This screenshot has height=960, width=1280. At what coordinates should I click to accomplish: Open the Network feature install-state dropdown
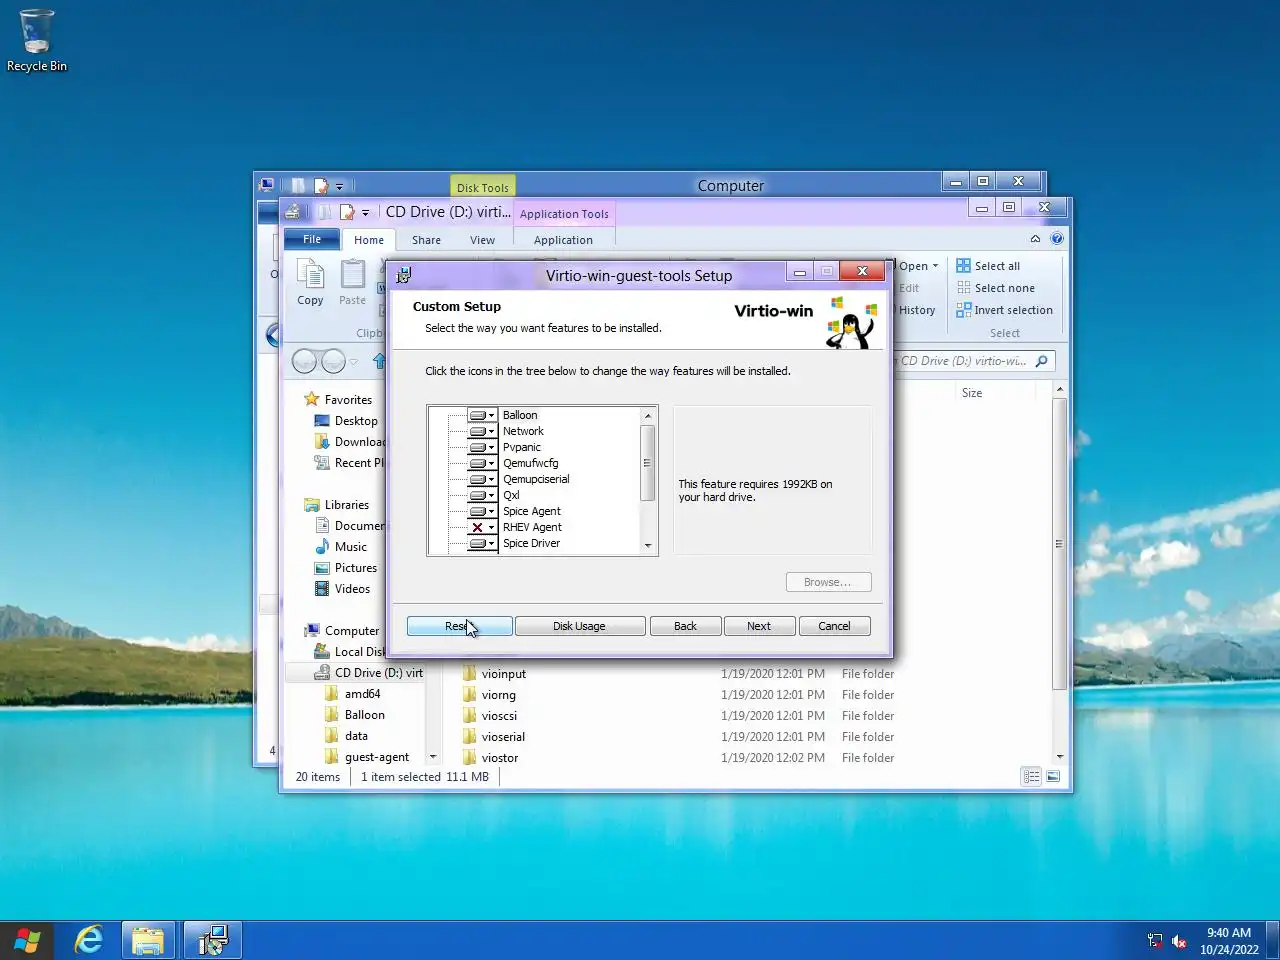482,431
